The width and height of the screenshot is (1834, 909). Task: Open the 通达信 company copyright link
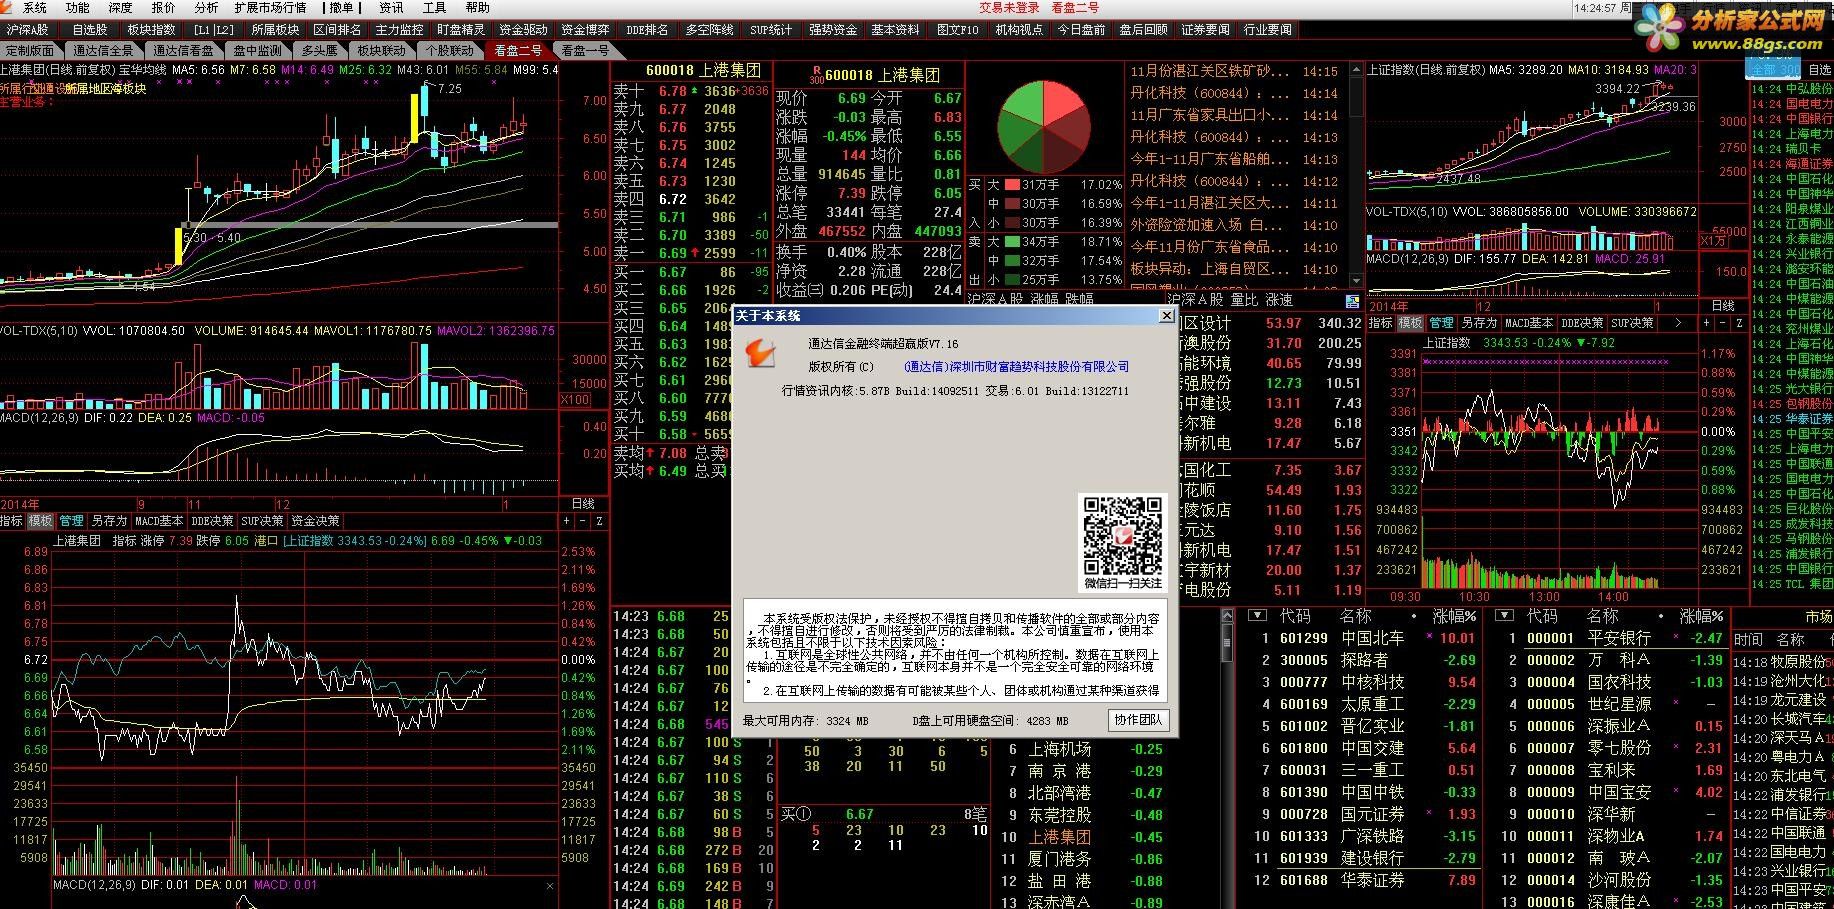tap(1016, 367)
